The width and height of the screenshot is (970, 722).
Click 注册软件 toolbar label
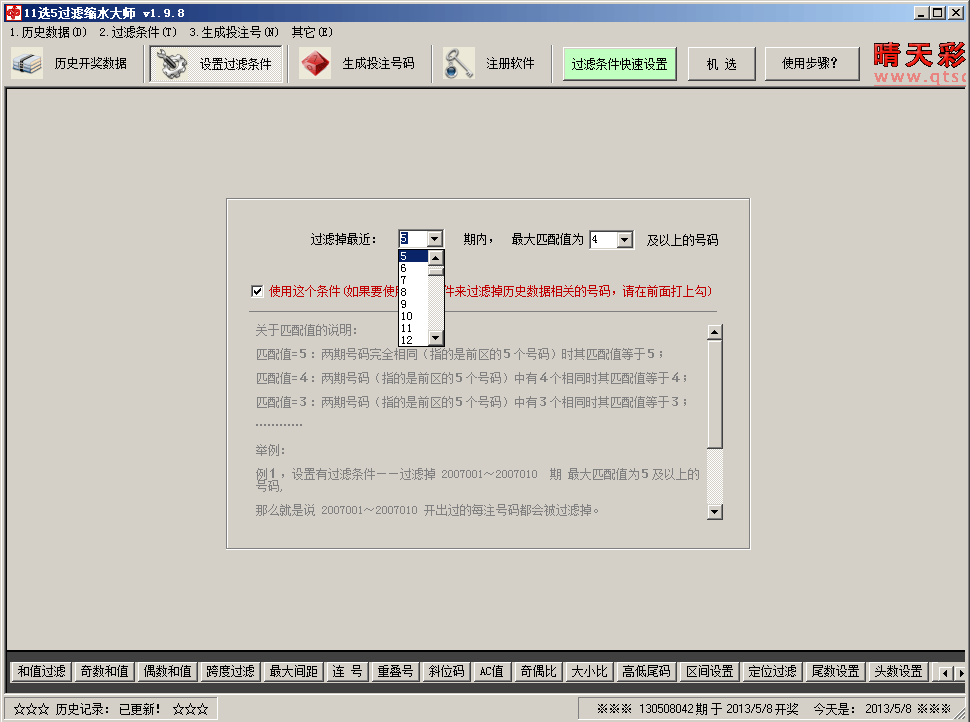point(510,63)
